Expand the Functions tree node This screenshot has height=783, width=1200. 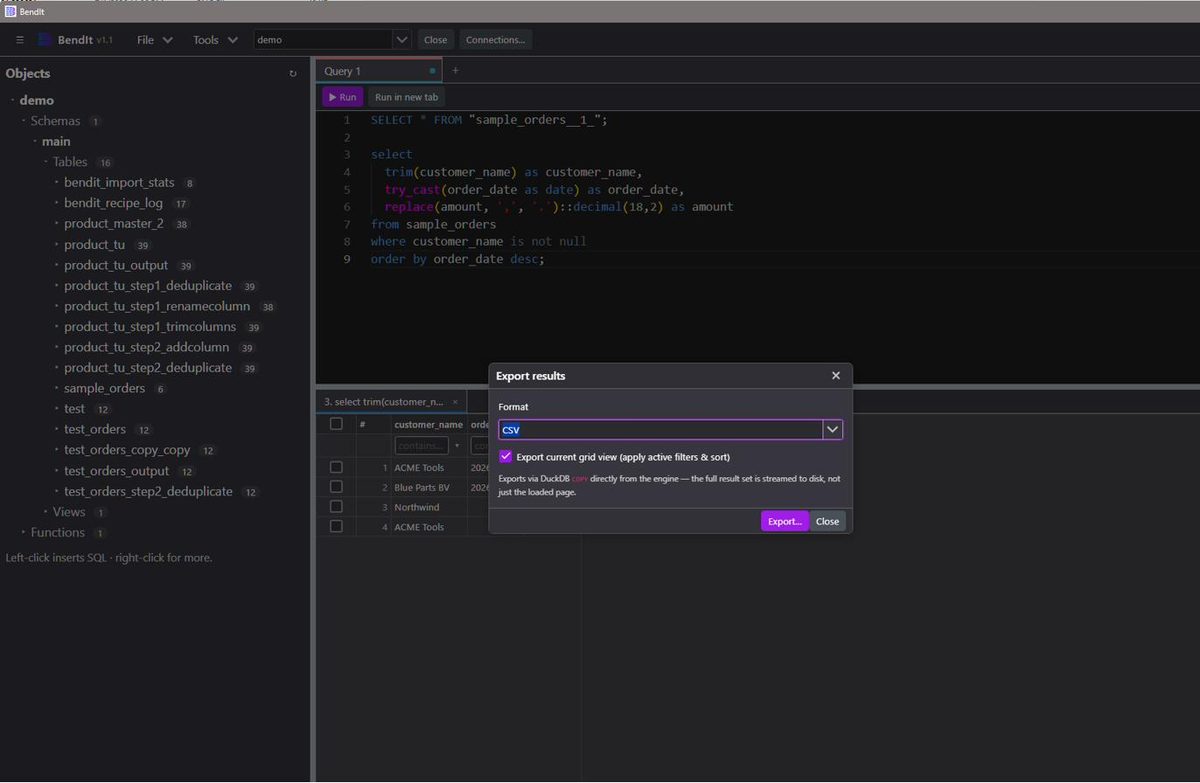(23, 533)
